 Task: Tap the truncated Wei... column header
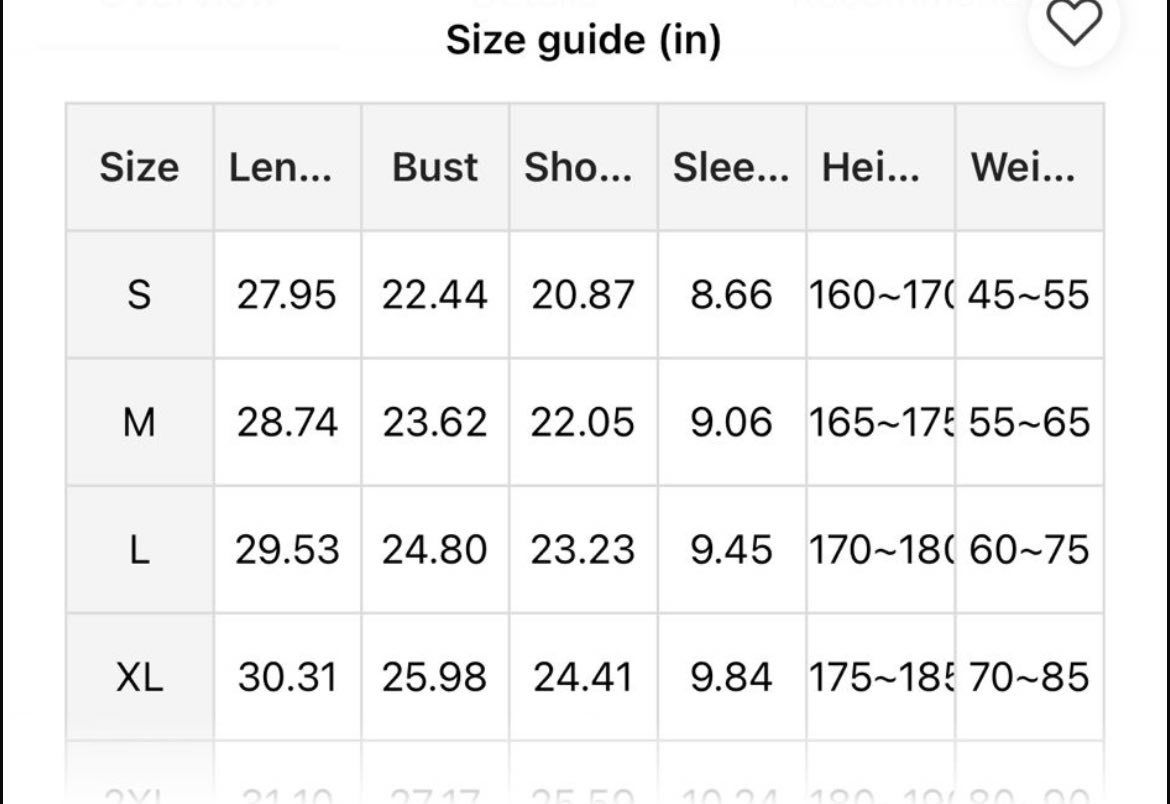coord(1023,167)
